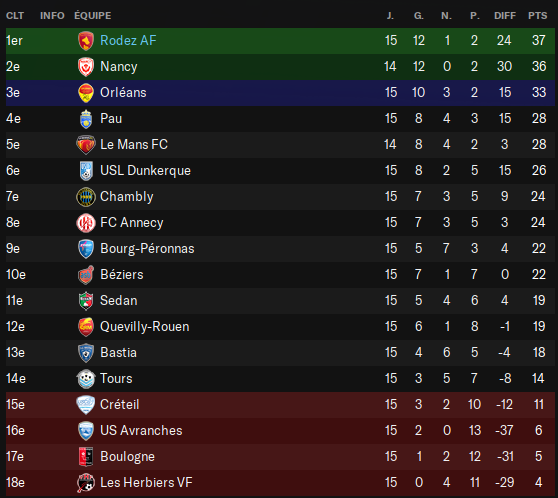Open the Rodez AF team link

click(x=128, y=41)
